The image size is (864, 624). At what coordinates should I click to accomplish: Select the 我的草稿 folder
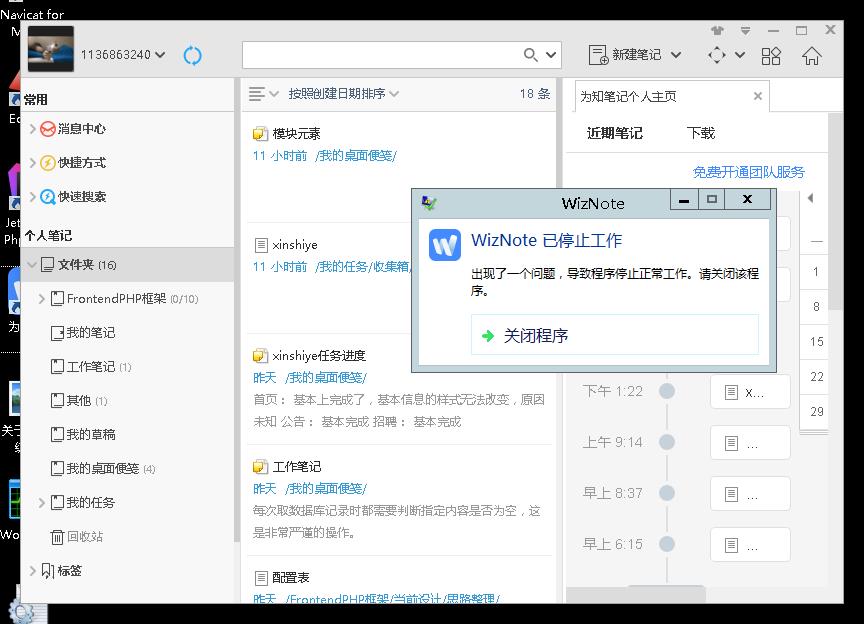83,434
